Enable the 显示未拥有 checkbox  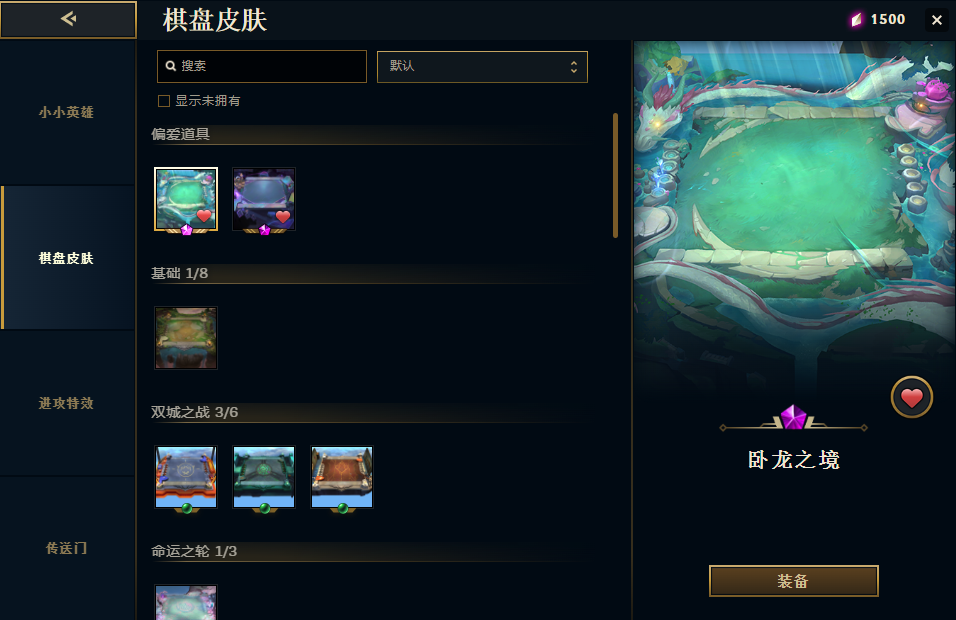(164, 101)
